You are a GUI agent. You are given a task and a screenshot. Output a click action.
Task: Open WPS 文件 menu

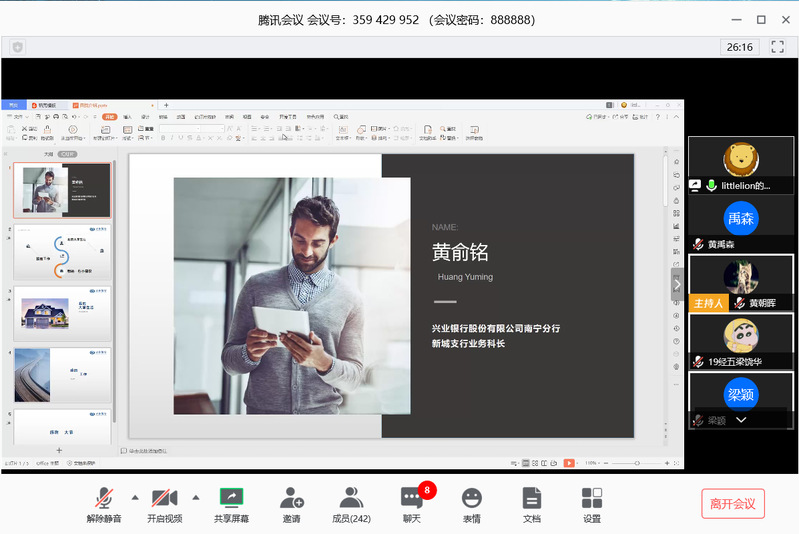pos(17,117)
